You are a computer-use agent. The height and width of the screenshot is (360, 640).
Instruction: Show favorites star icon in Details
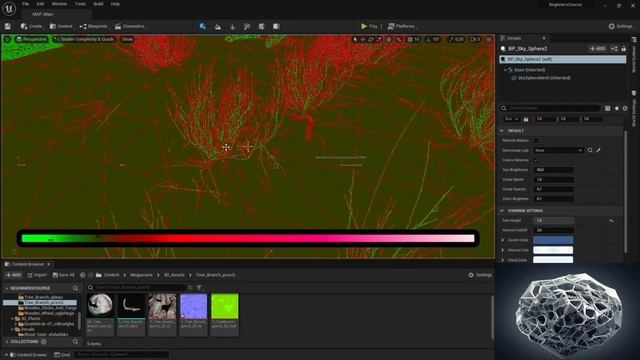pyautogui.click(x=616, y=108)
